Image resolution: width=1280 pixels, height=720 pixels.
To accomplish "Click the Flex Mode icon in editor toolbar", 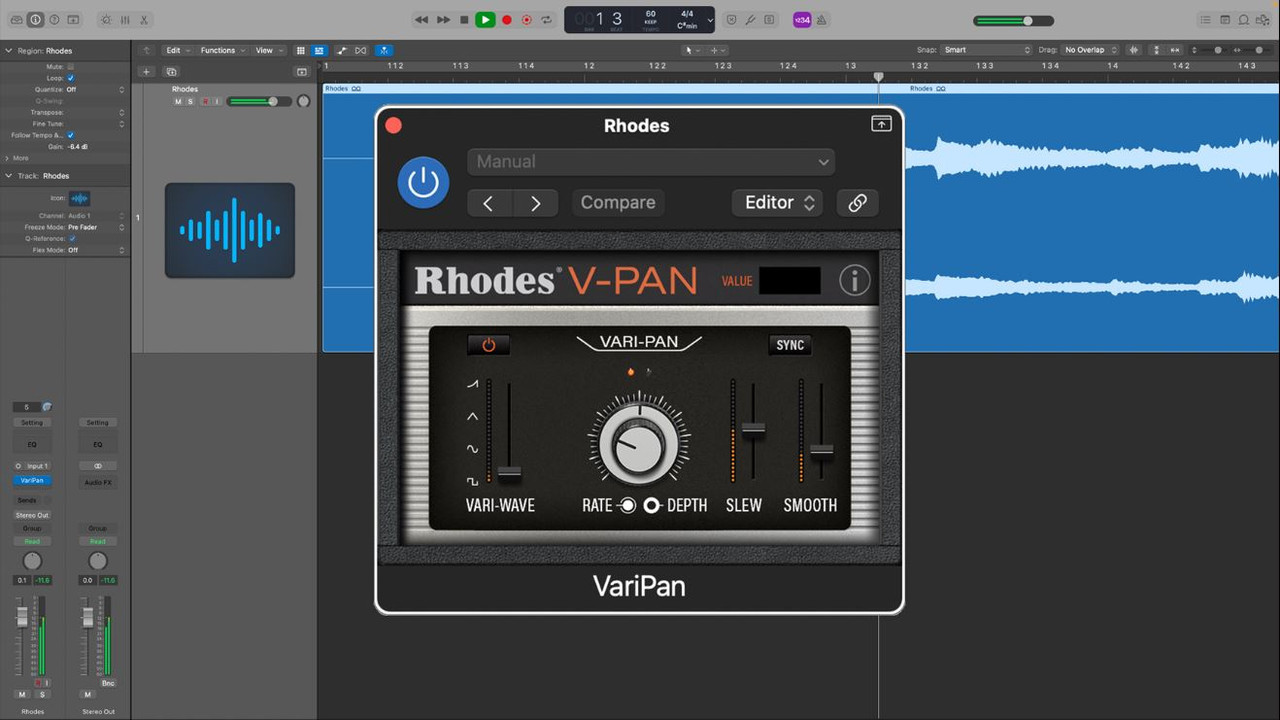I will (x=384, y=50).
